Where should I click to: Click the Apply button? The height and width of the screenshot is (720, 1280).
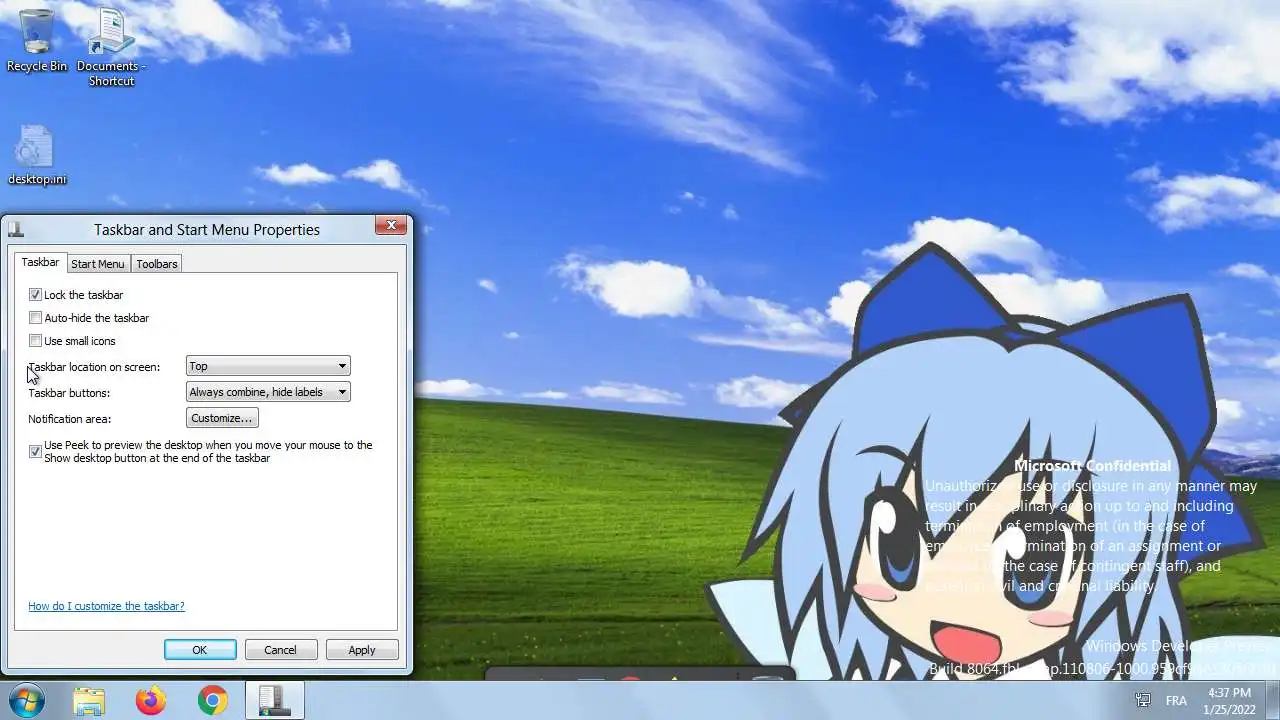pyautogui.click(x=362, y=650)
